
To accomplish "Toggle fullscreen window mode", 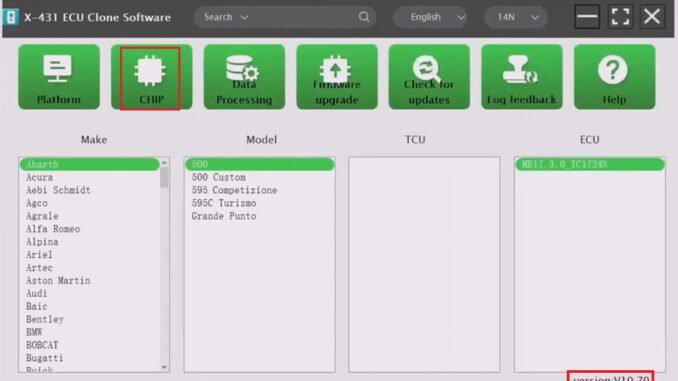I will pyautogui.click(x=620, y=17).
